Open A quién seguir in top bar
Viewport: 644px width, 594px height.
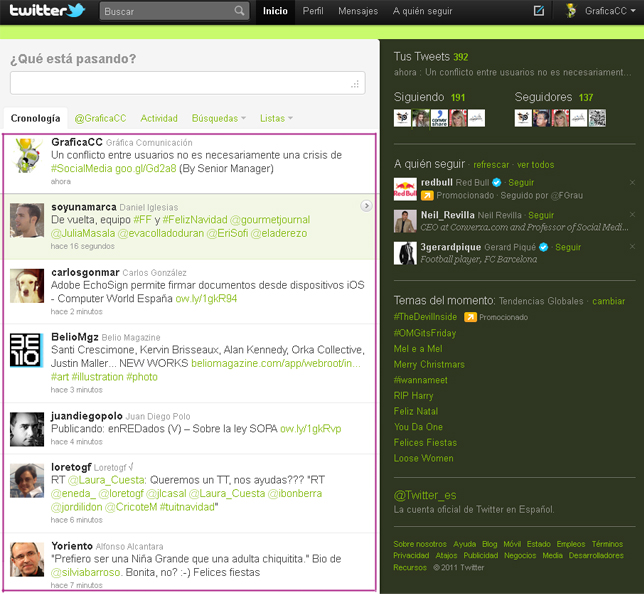tap(422, 11)
